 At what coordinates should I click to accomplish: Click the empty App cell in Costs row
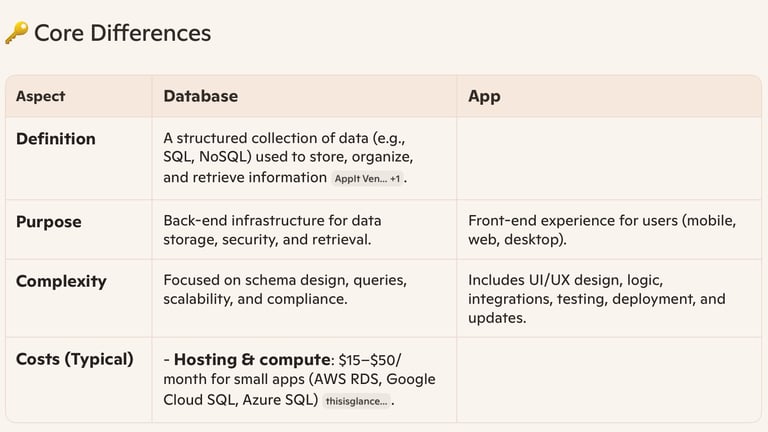(x=608, y=379)
